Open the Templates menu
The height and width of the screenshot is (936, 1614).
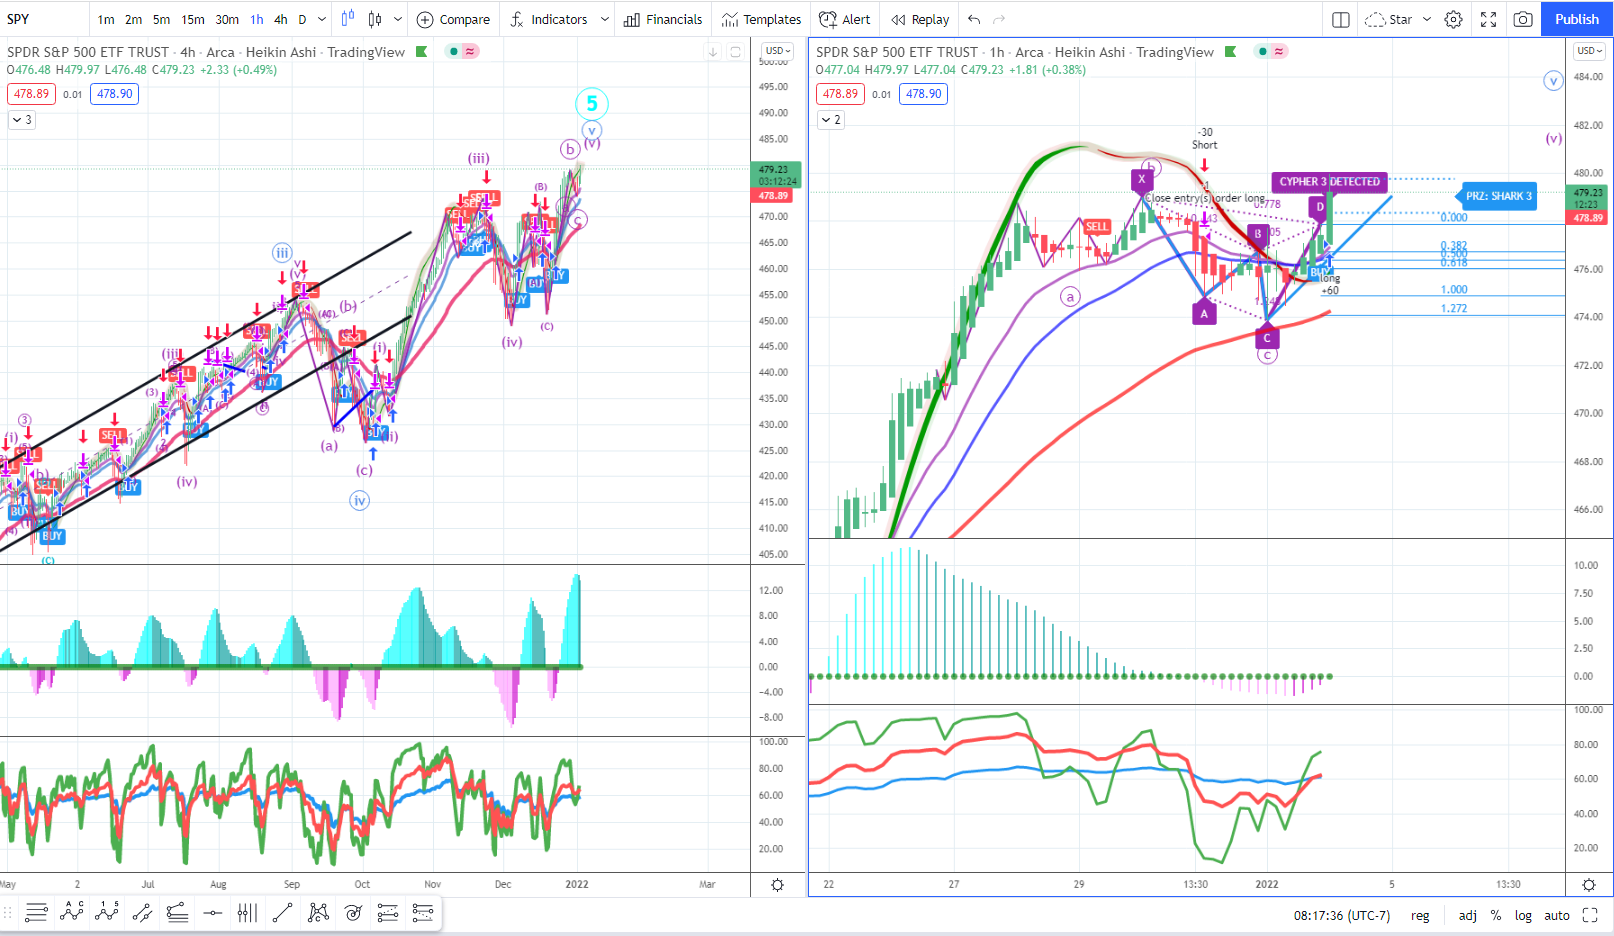pos(761,19)
